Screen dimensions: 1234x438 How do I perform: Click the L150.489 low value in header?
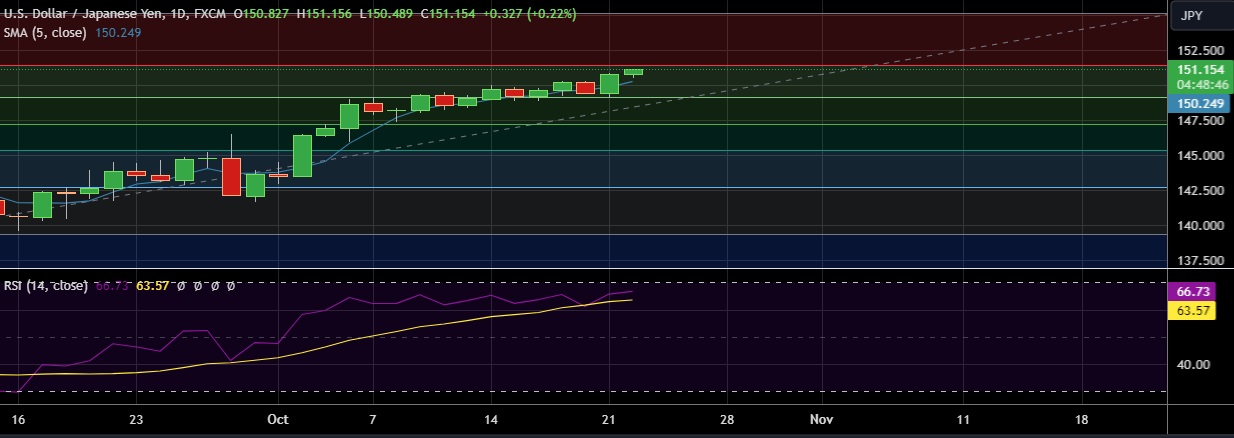[x=388, y=15]
